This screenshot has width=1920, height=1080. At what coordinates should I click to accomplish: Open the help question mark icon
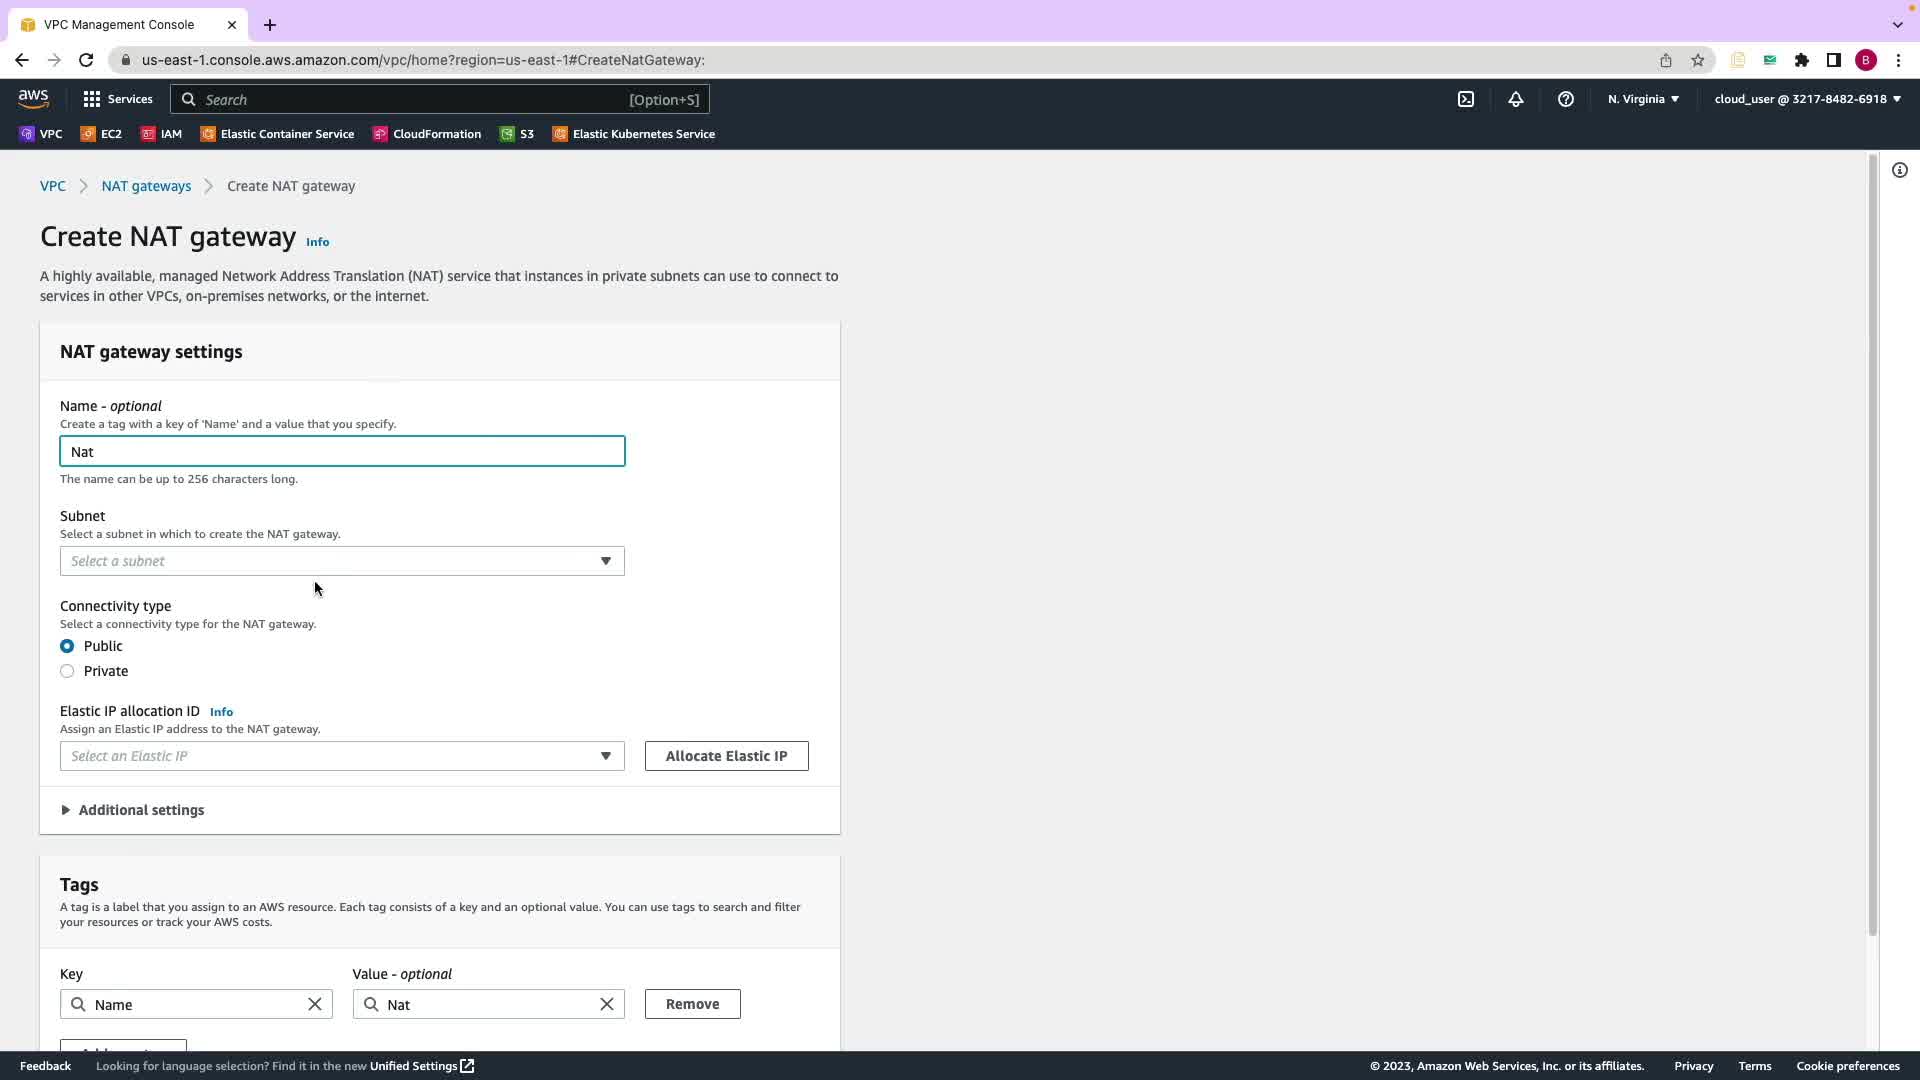(x=1566, y=99)
